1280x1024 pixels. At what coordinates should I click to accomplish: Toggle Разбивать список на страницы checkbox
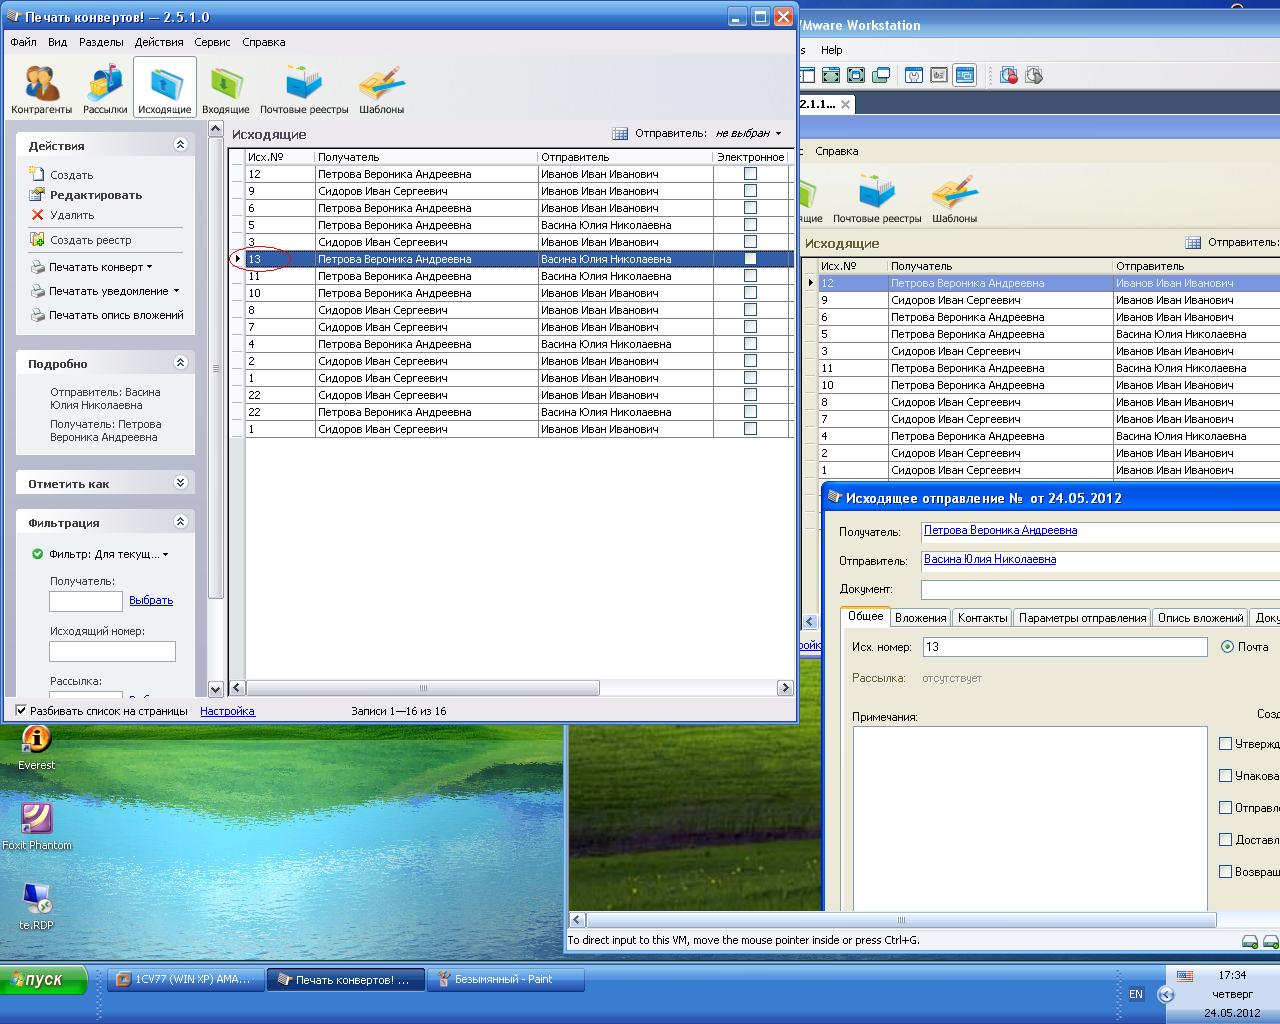21,711
